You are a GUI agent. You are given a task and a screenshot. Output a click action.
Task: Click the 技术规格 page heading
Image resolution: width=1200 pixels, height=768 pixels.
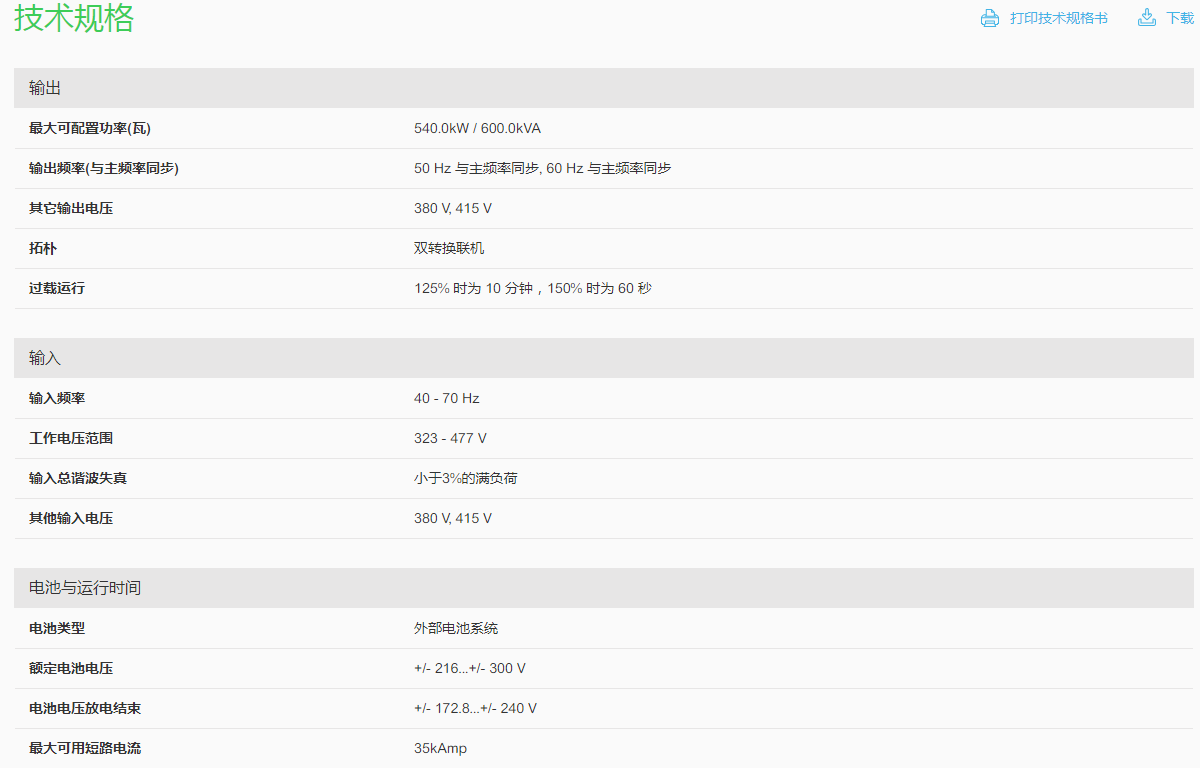point(74,18)
